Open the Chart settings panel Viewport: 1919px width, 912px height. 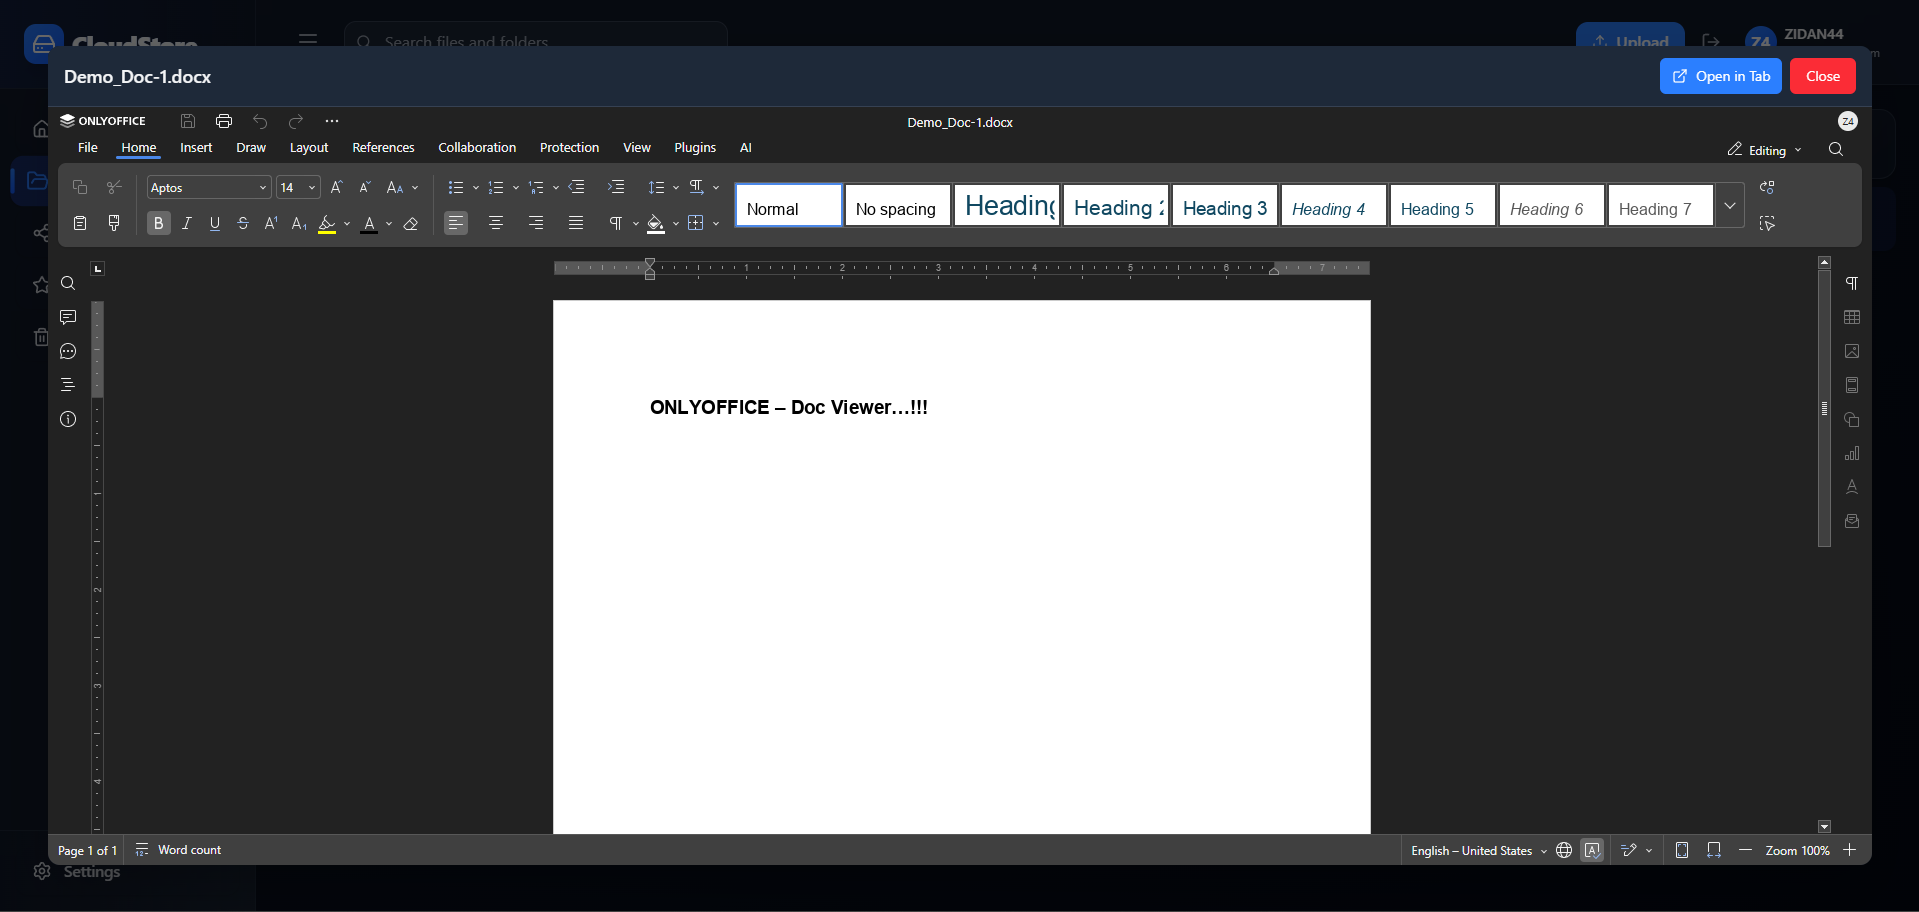point(1852,453)
